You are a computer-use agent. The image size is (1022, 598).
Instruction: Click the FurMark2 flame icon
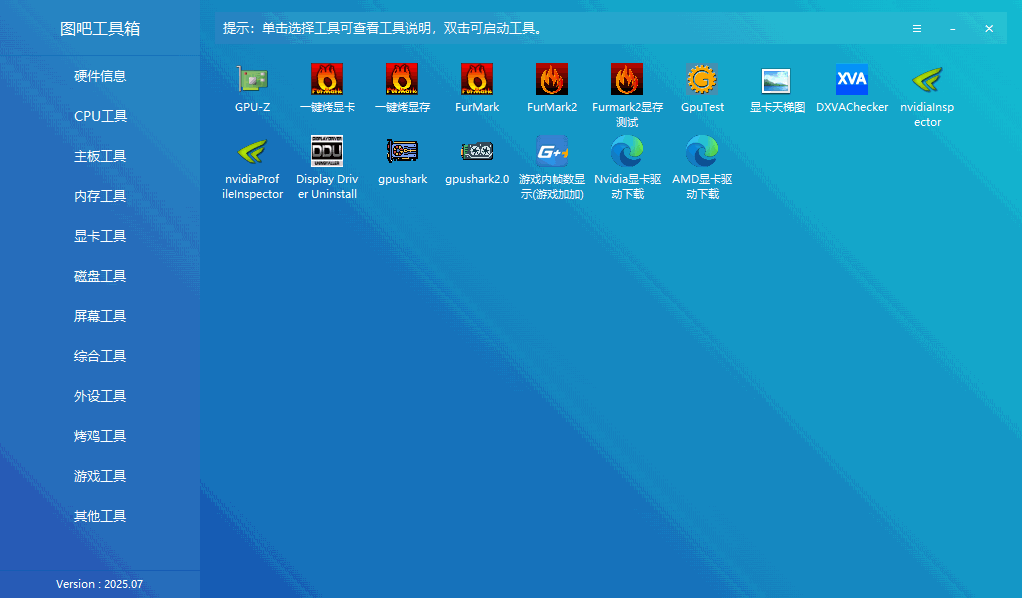click(552, 80)
